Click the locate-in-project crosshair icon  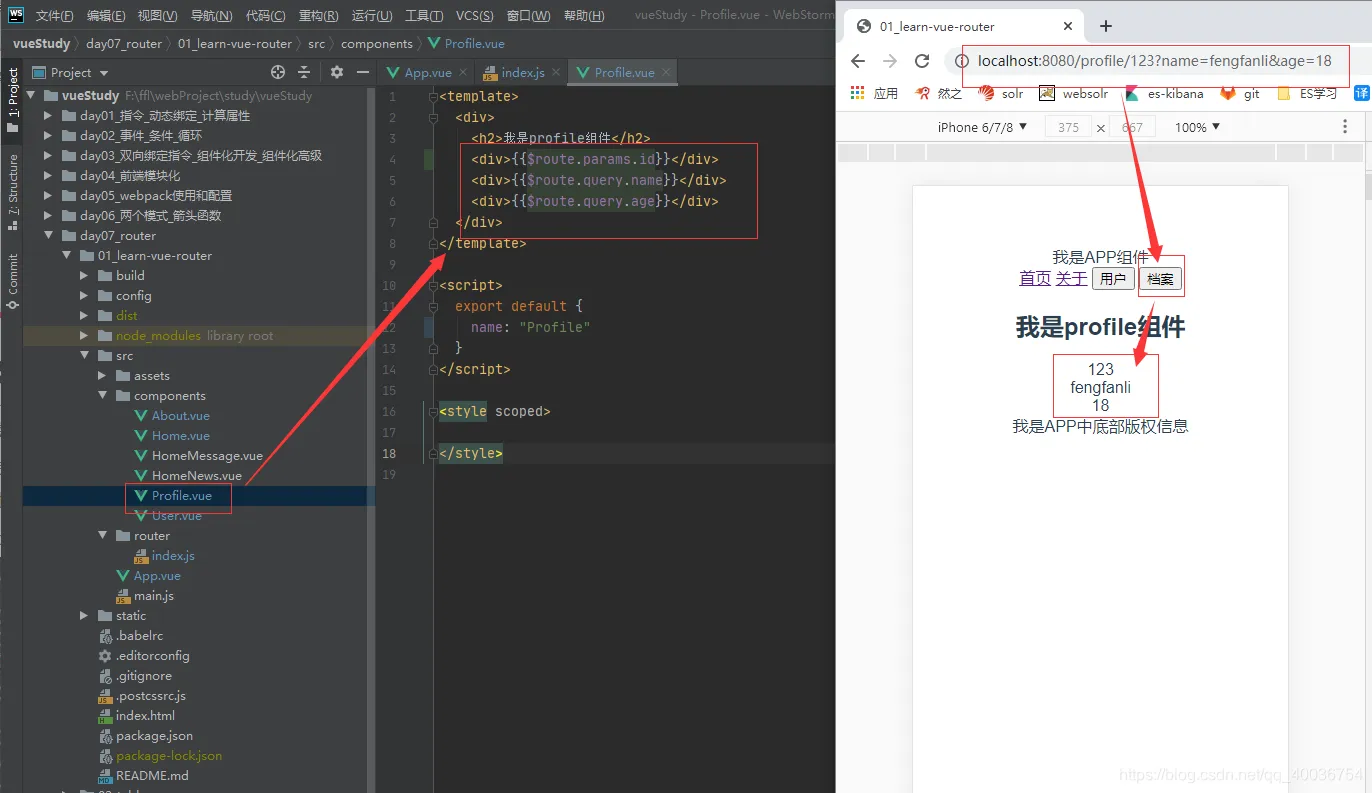click(x=278, y=72)
